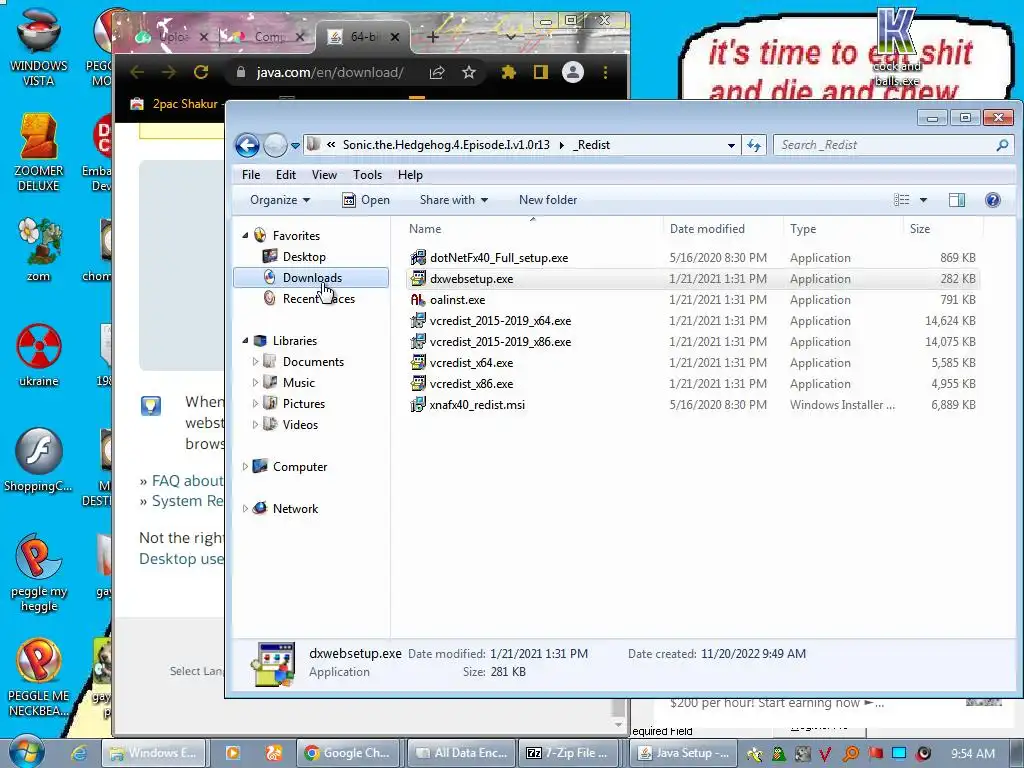The image size is (1024, 768).
Task: Select the vcredist_x86.exe file icon
Action: [418, 383]
